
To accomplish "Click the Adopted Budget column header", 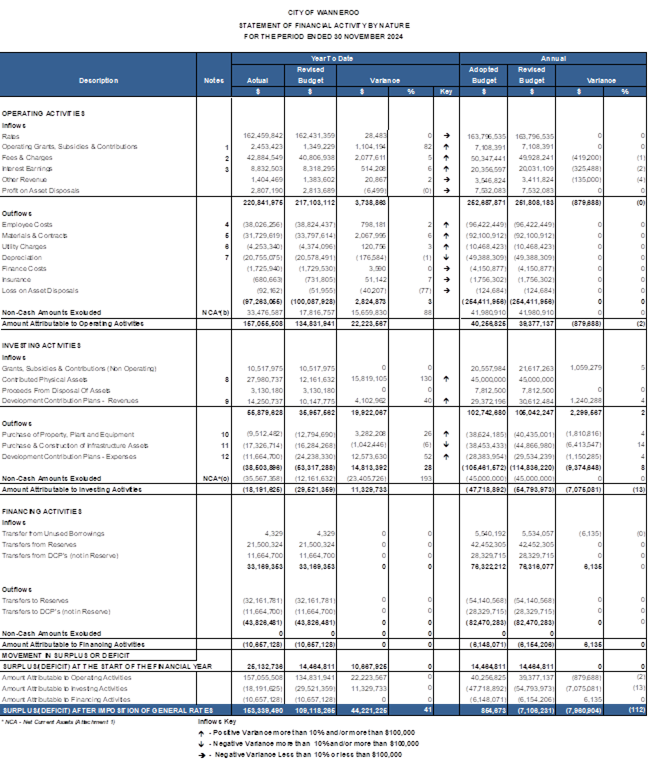I will (x=484, y=75).
